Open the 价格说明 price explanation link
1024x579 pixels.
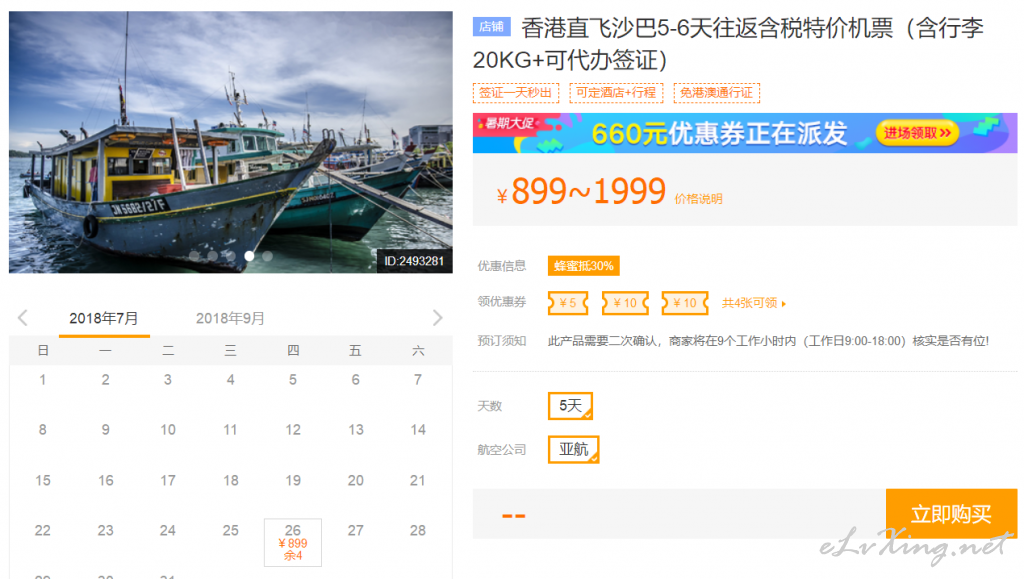click(x=698, y=199)
